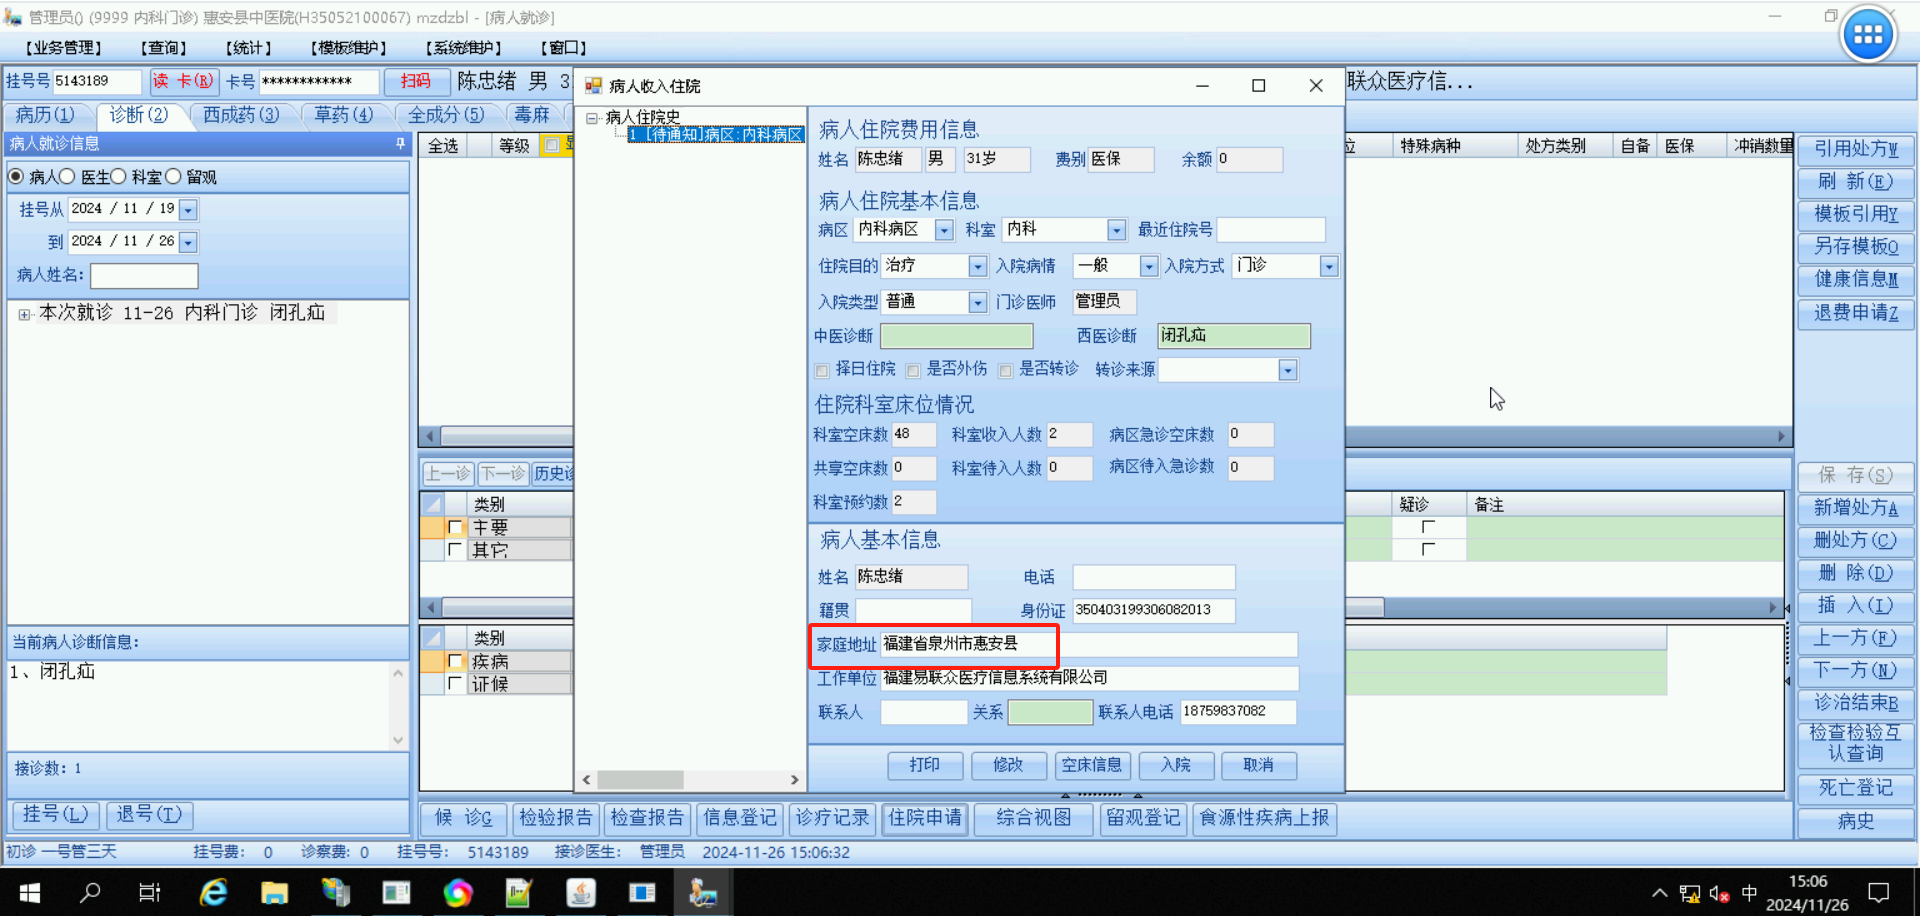This screenshot has width=1920, height=916.
Task: Check the 择日住院 checkbox
Action: [822, 370]
